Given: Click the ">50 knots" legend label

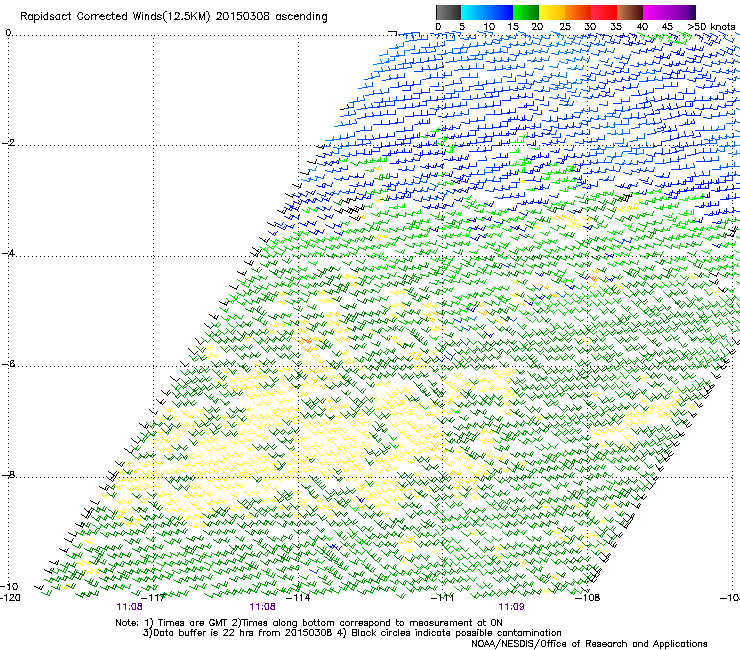Looking at the screenshot, I should [x=711, y=27].
